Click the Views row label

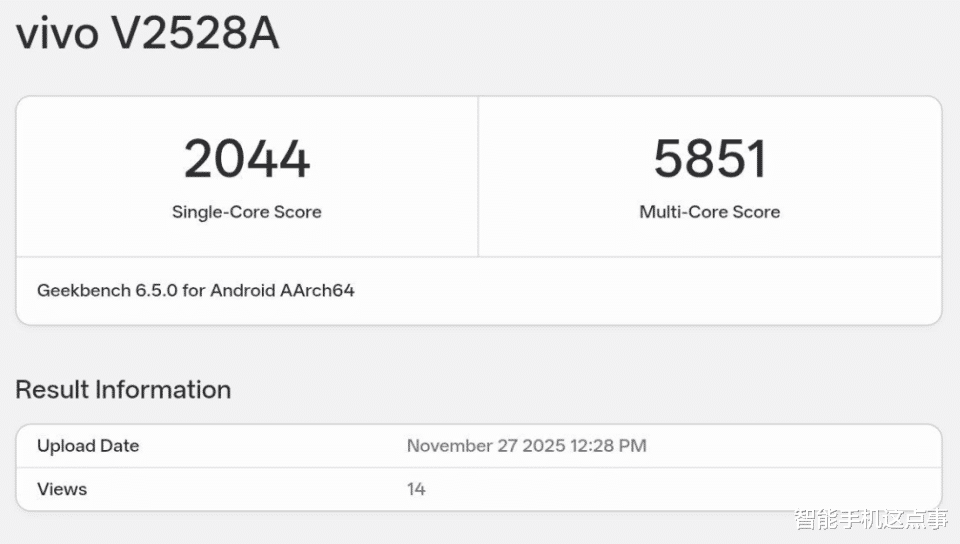point(62,489)
